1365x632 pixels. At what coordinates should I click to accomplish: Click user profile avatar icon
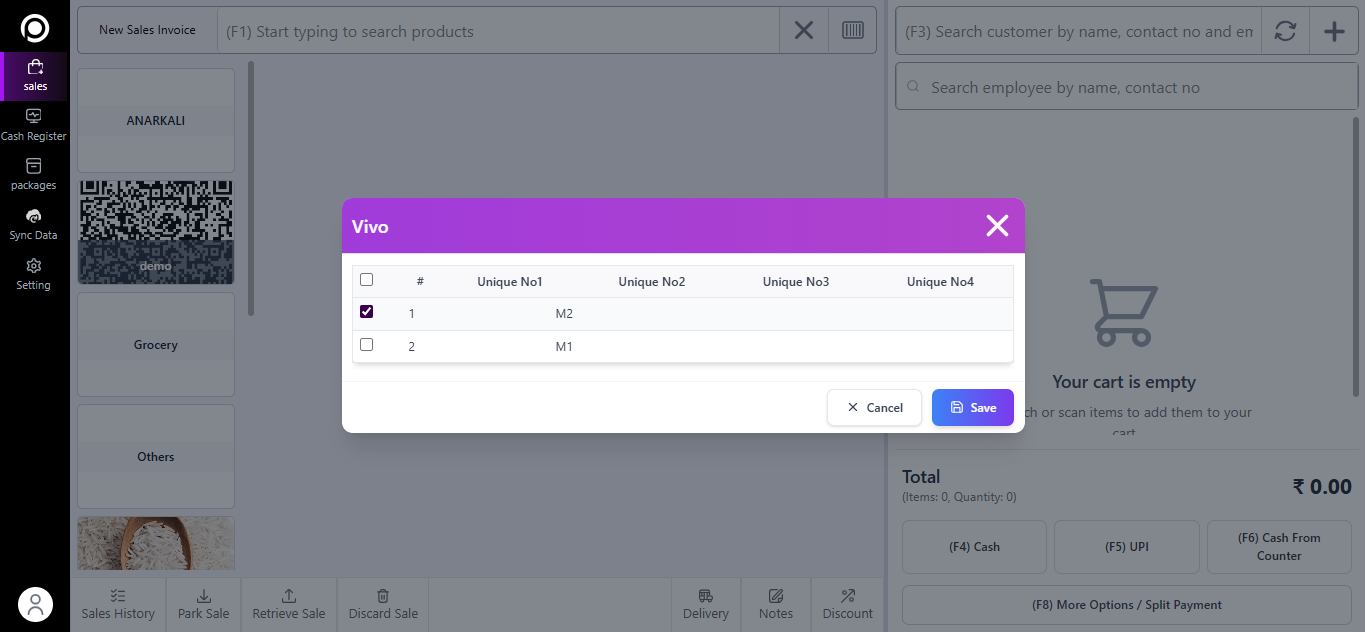point(35,604)
